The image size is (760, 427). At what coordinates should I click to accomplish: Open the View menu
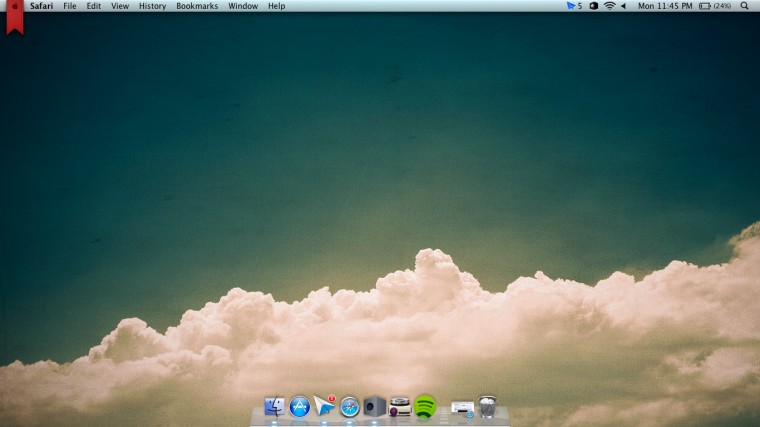click(120, 6)
